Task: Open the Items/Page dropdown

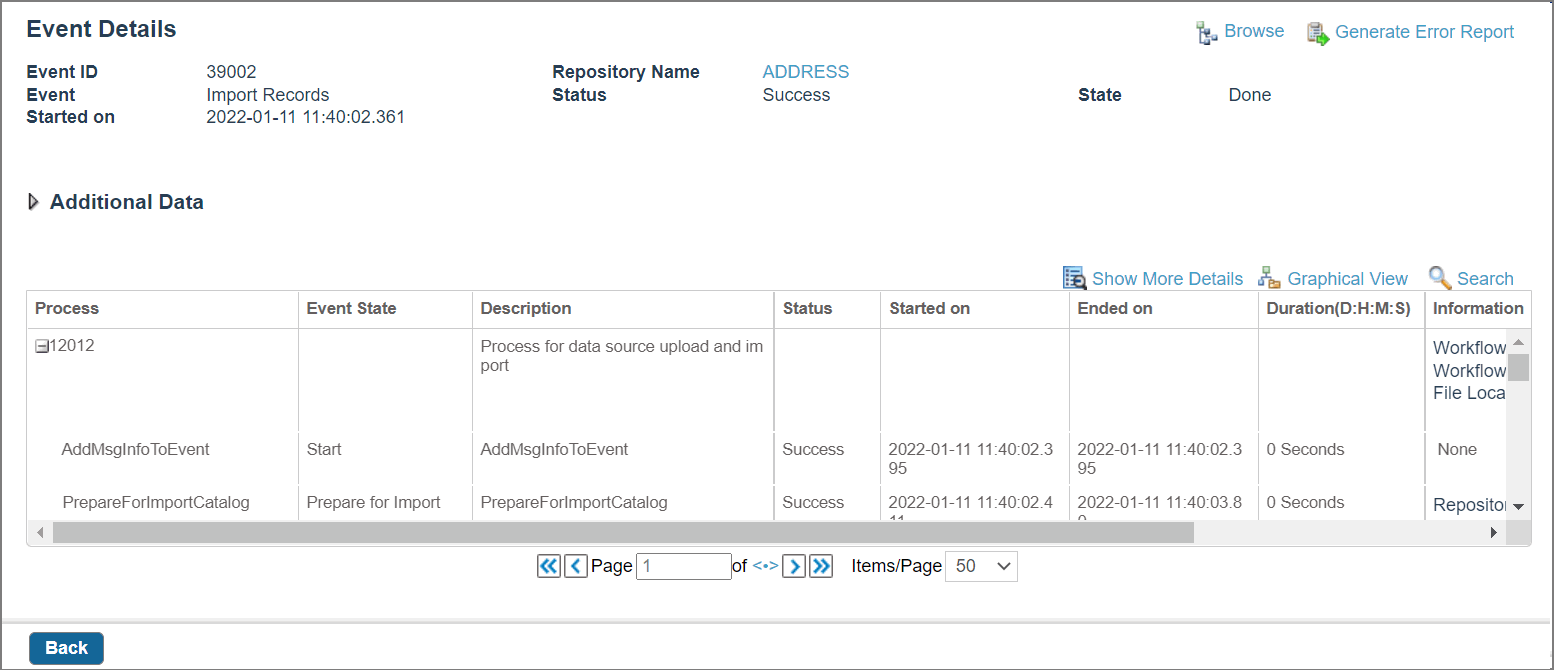Action: coord(980,566)
